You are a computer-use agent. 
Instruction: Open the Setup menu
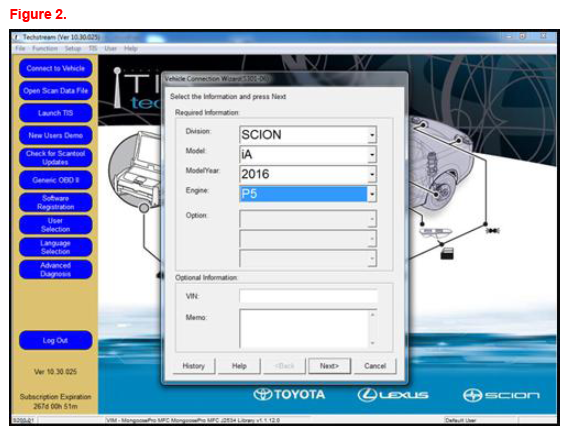73,48
